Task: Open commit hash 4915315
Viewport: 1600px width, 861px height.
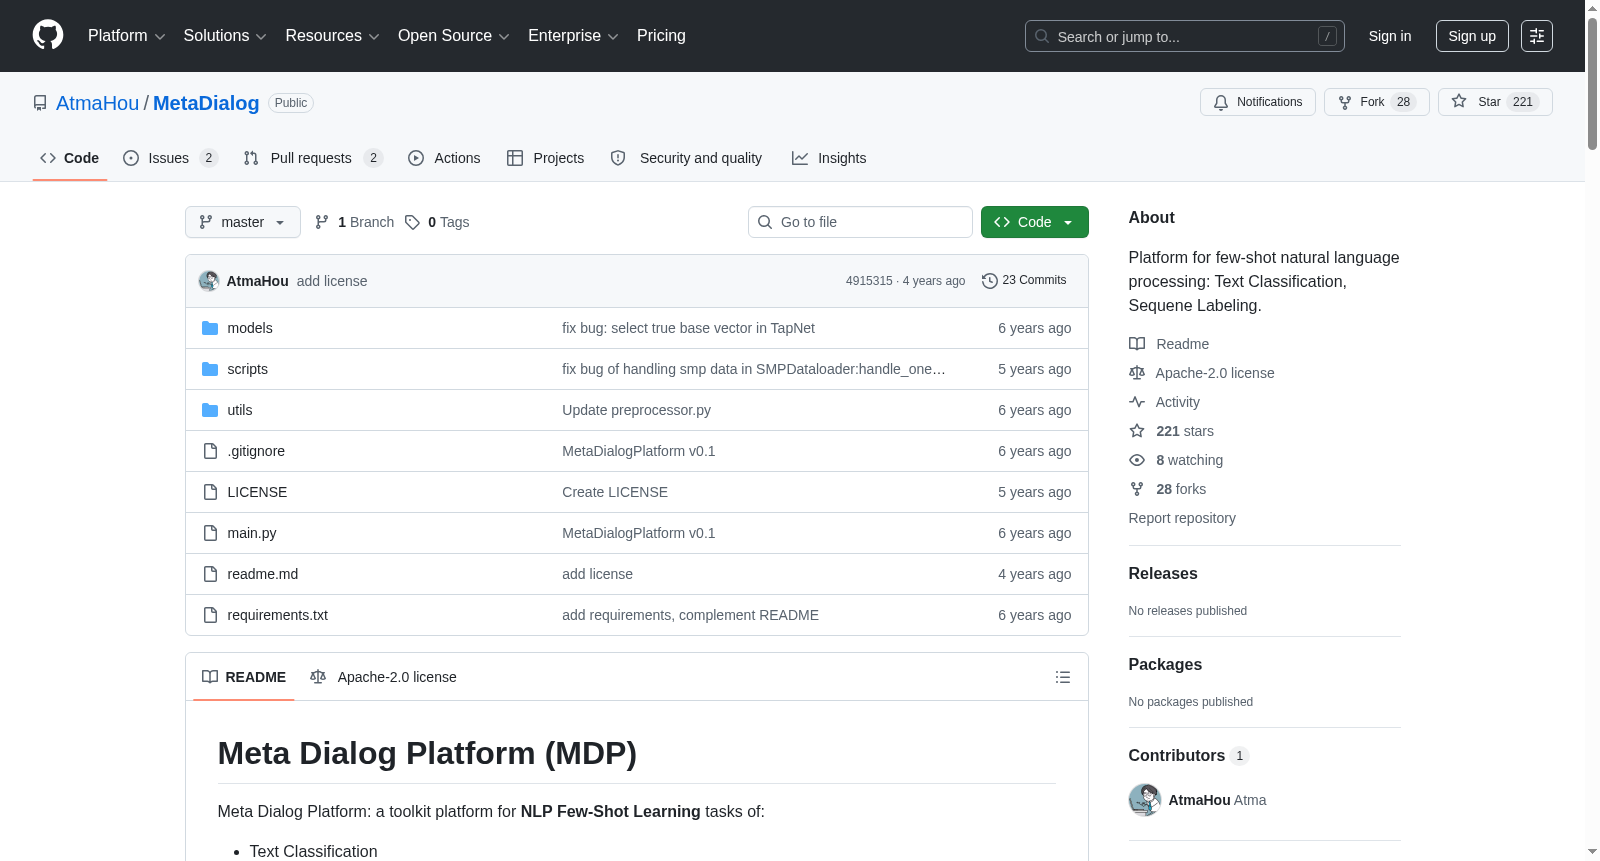Action: click(x=869, y=281)
